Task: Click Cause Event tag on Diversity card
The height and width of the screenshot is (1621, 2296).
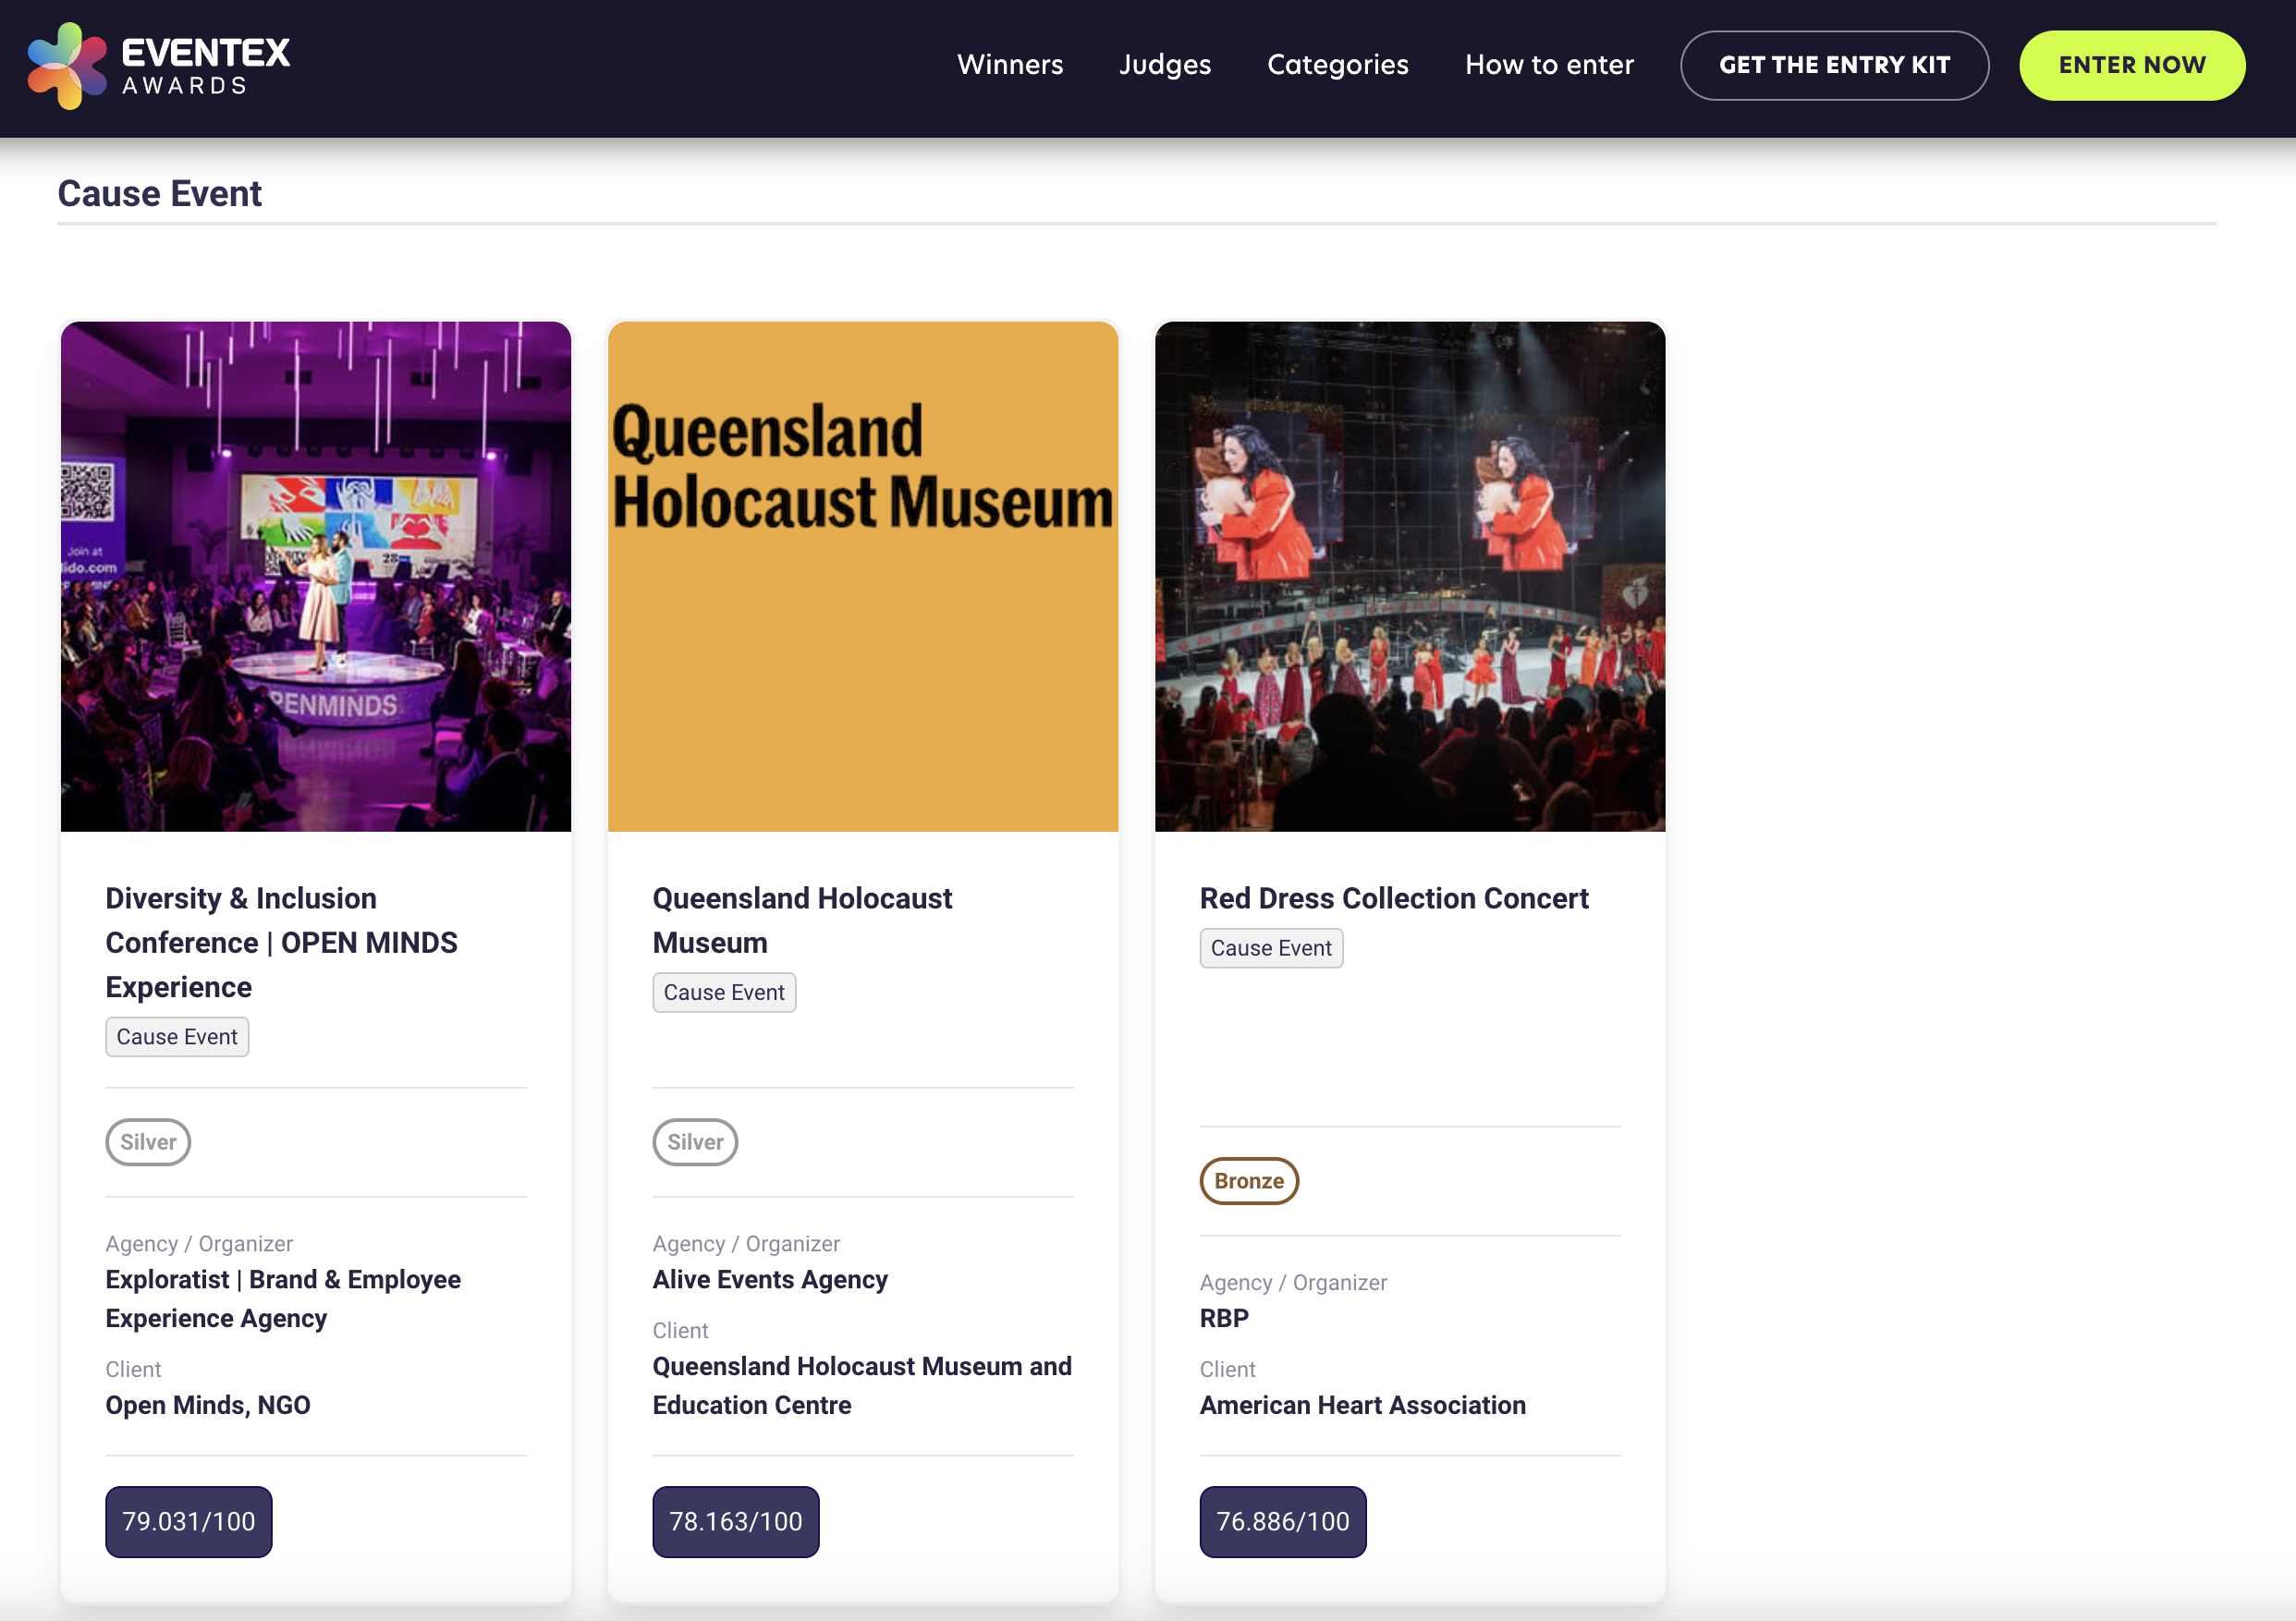Action: click(x=177, y=1037)
